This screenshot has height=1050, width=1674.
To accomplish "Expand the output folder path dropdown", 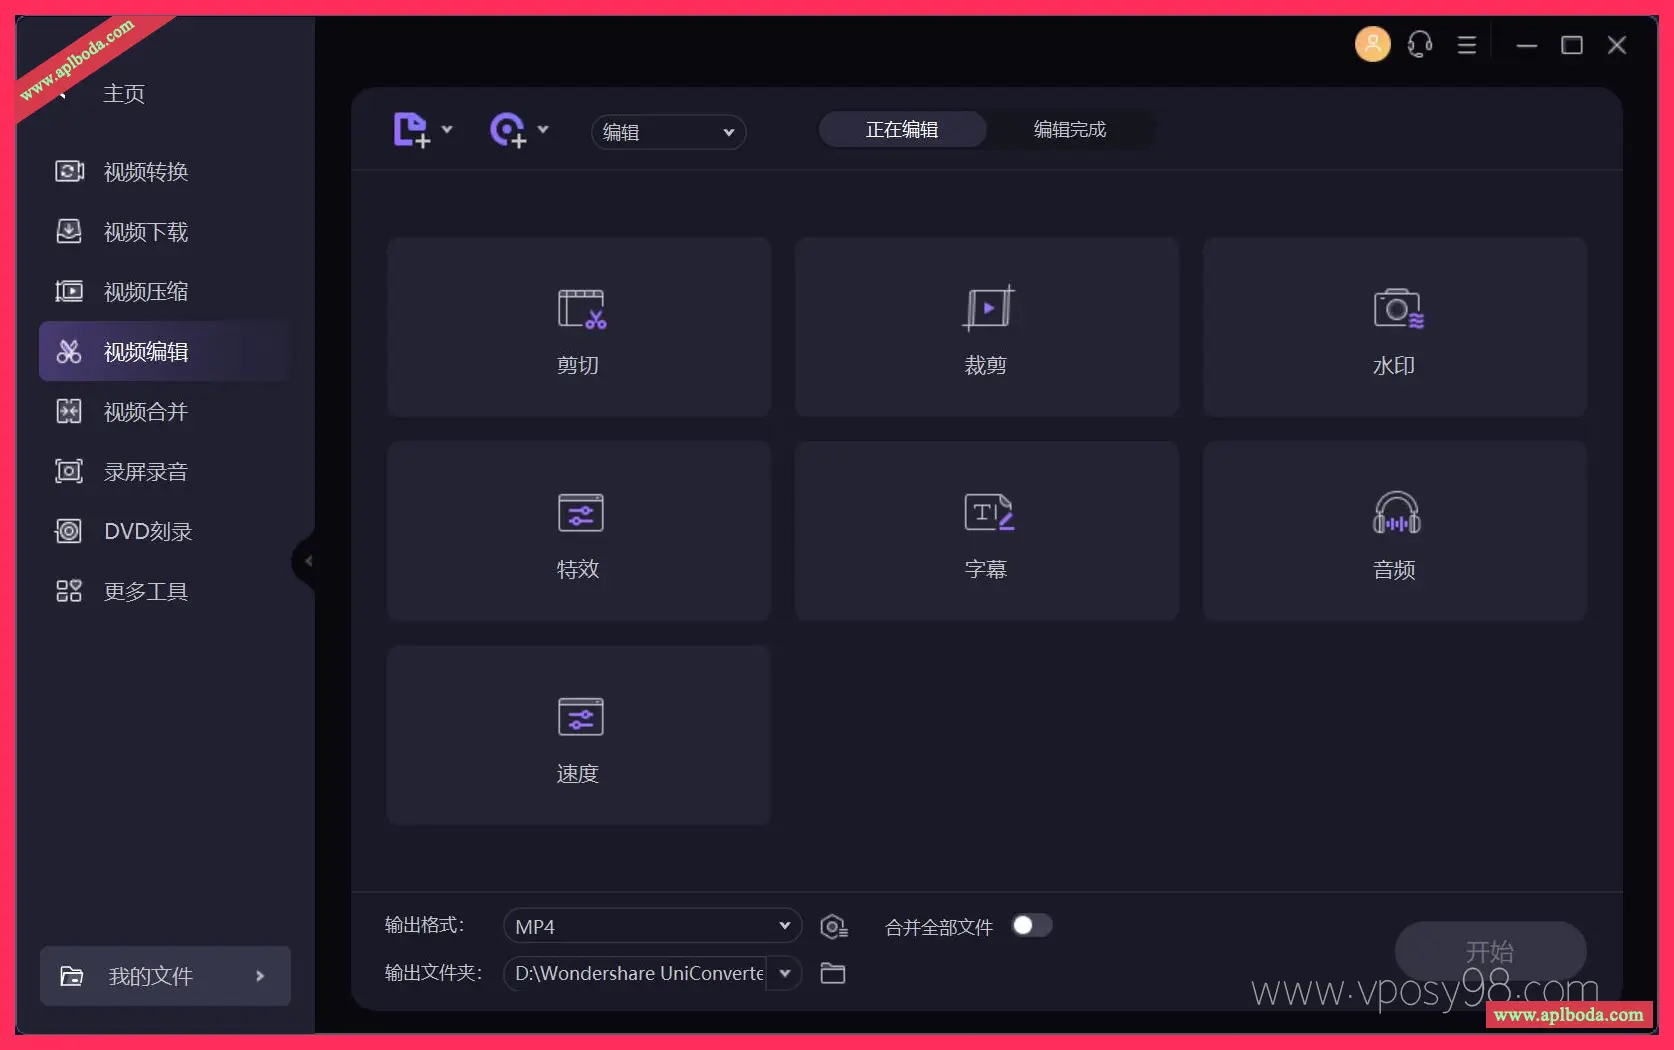I will [785, 973].
